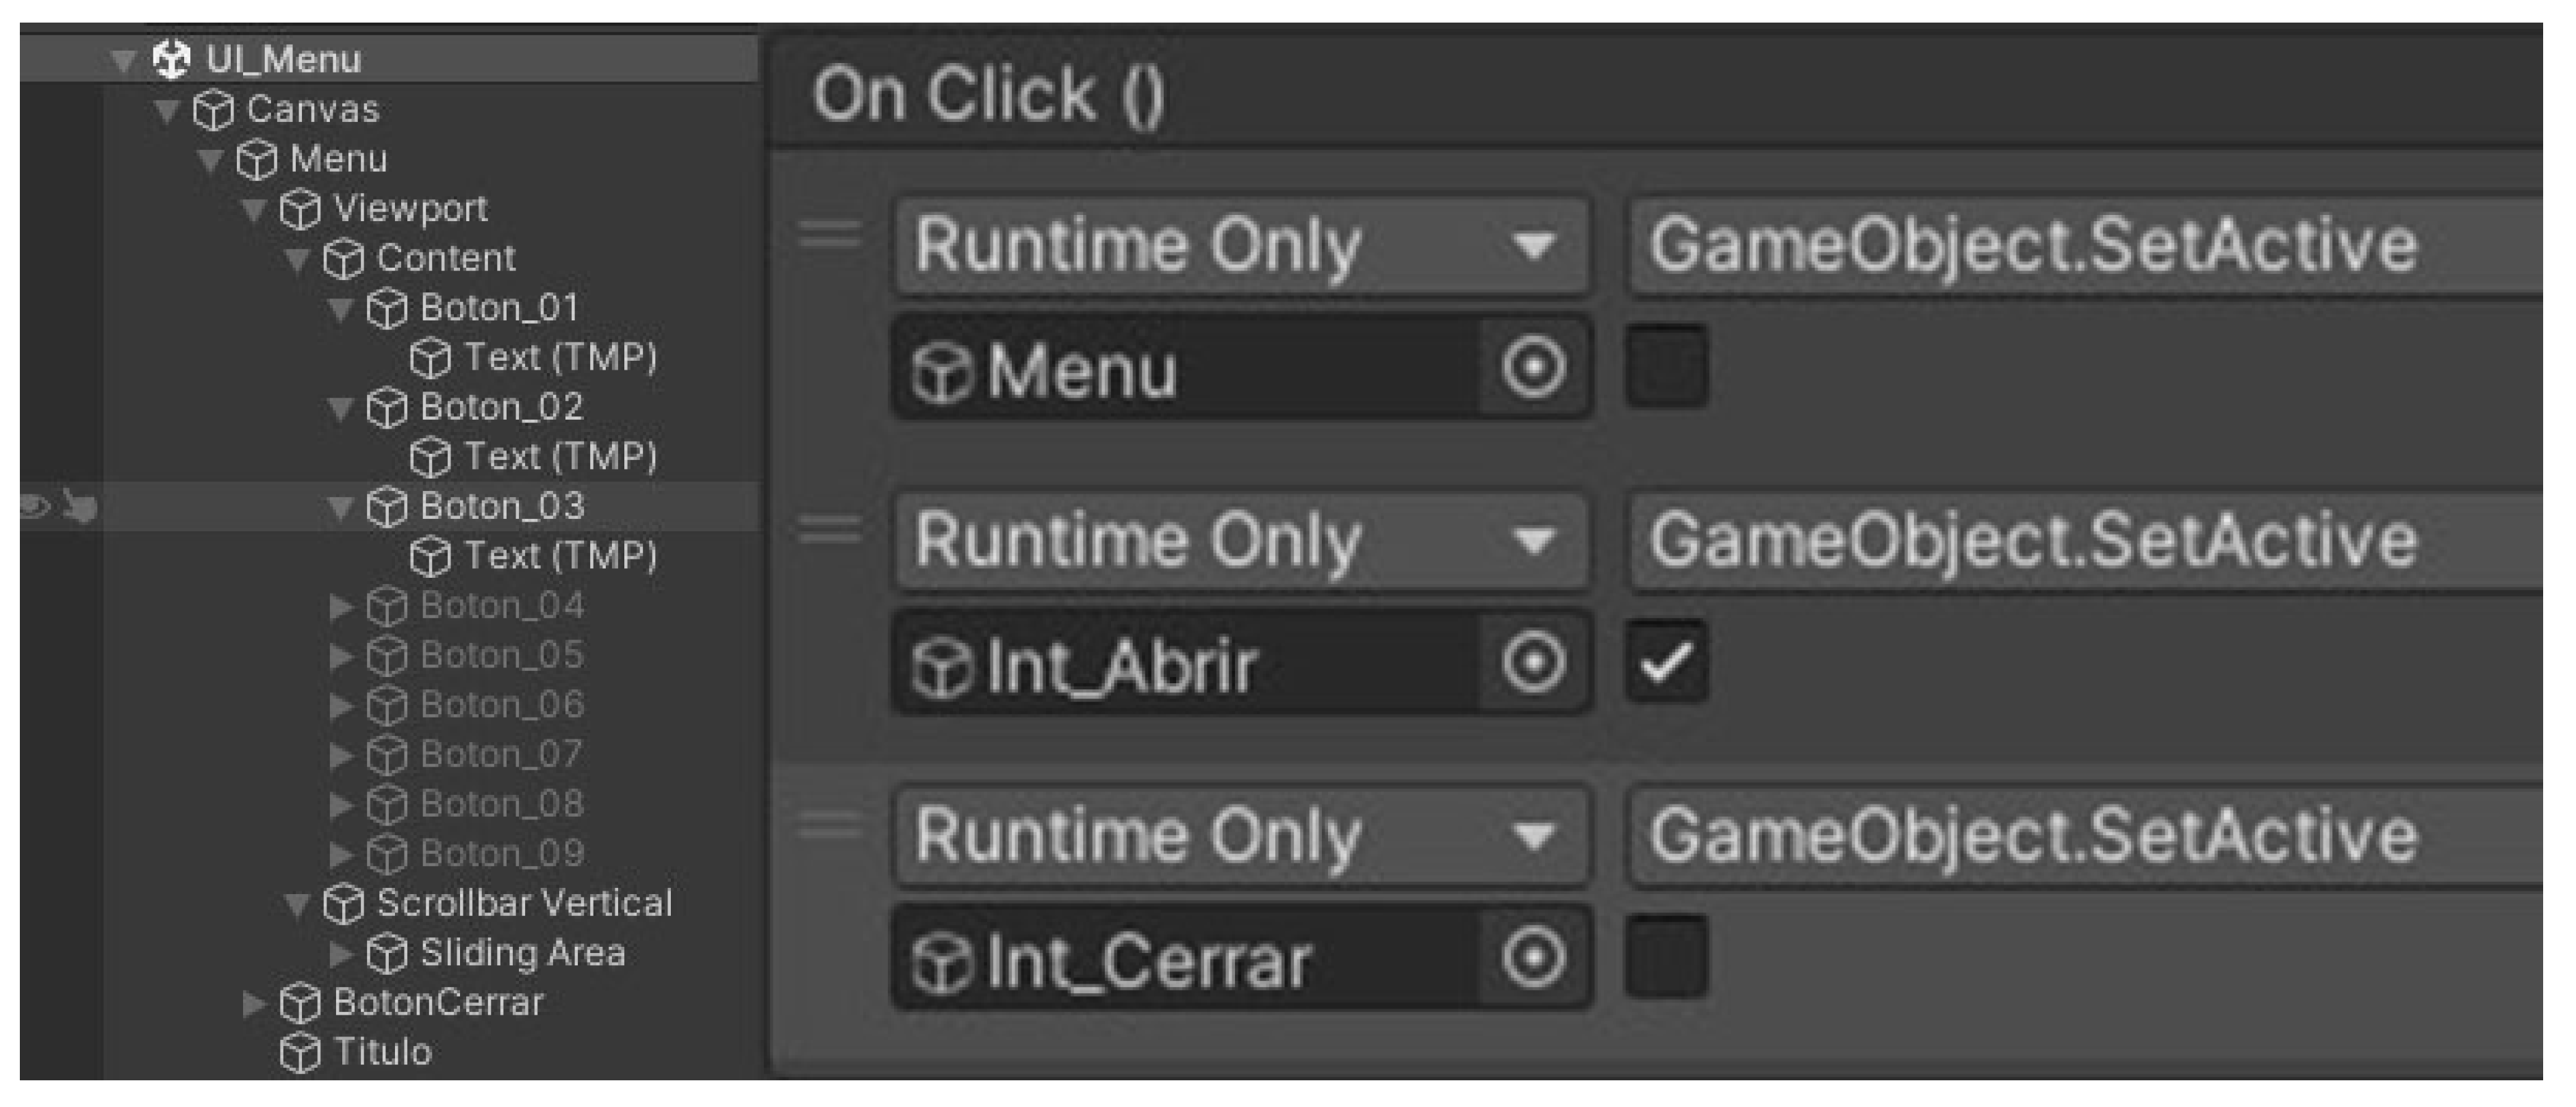Viewport: 2576px width, 1107px height.
Task: Collapse the Scrollbar Vertical node
Action: tap(297, 905)
